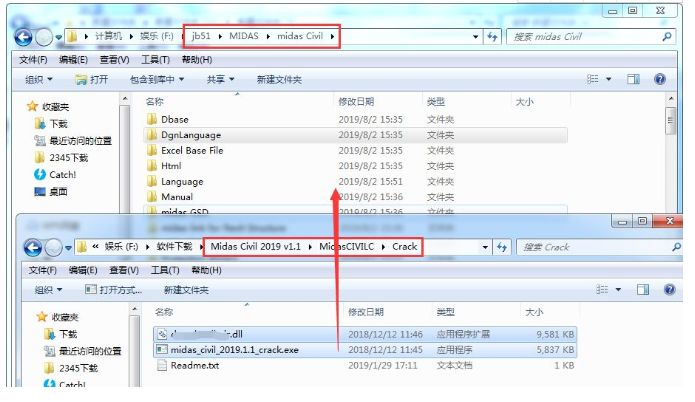This screenshot has height=402, width=695.
Task: Sort by 类型 column in top window
Action: 436,102
